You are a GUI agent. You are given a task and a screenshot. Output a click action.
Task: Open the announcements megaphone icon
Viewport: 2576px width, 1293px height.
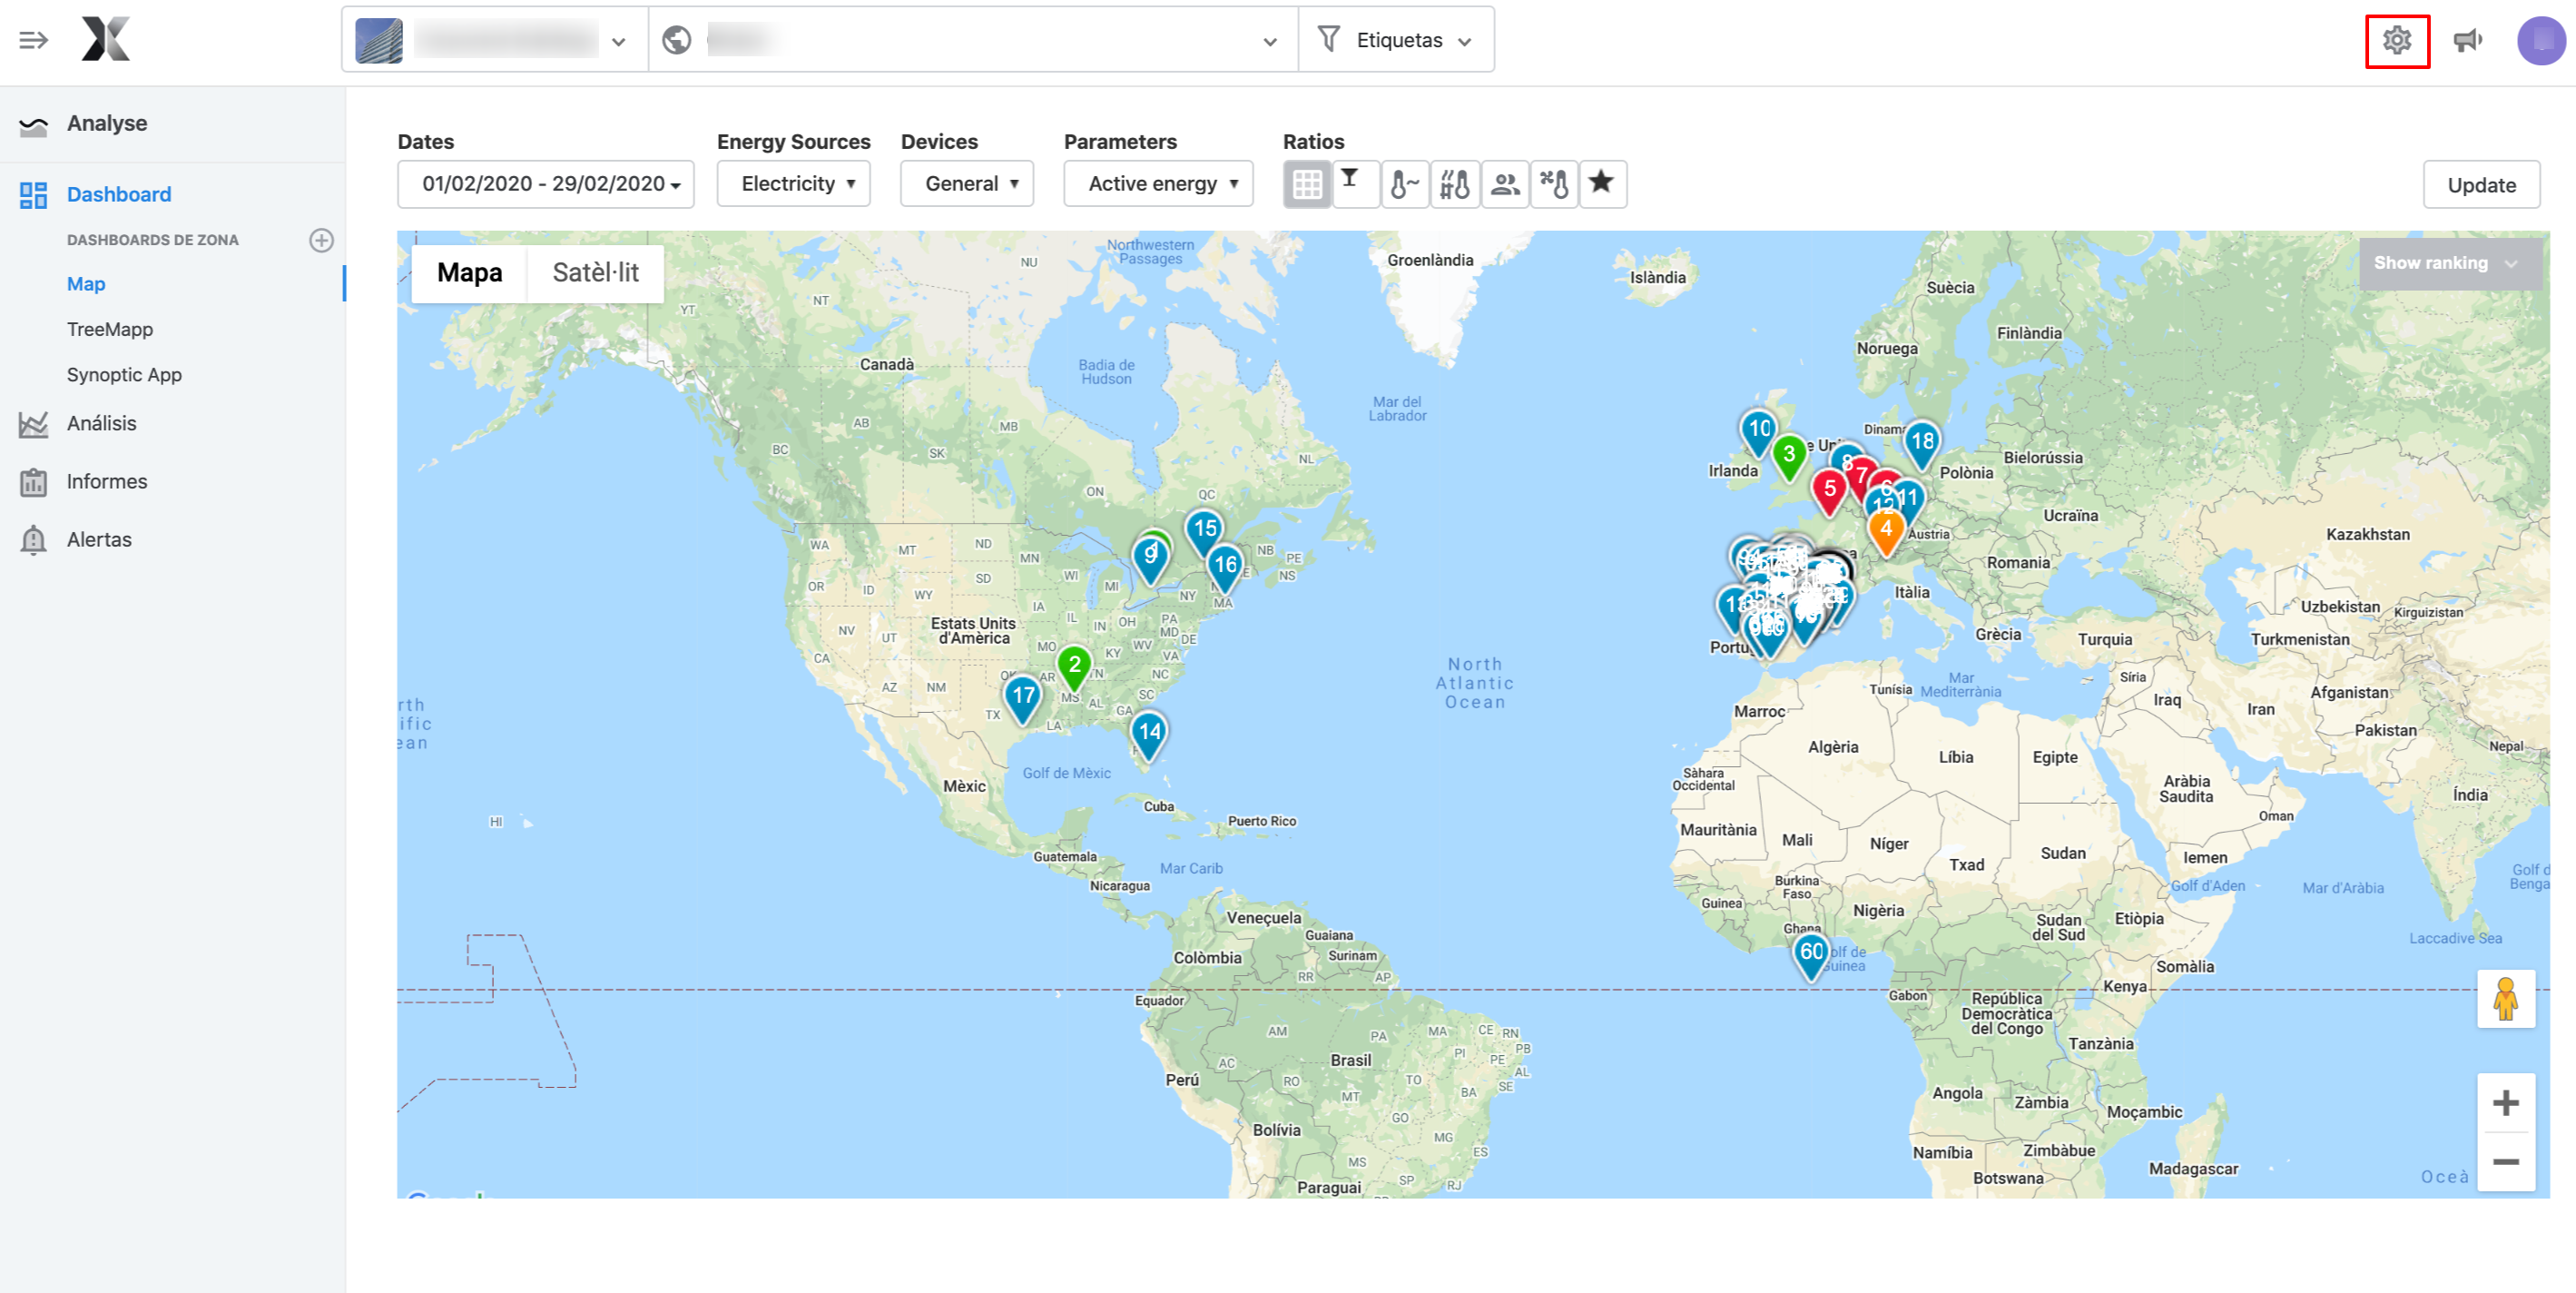(x=2468, y=41)
